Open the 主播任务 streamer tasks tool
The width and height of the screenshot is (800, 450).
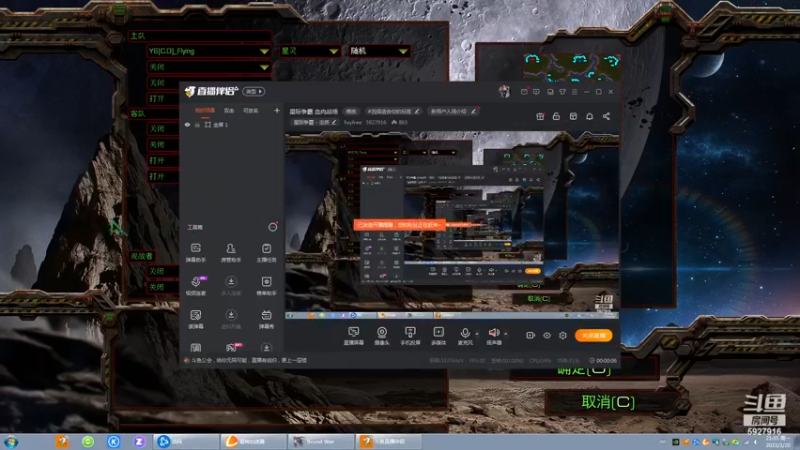[266, 252]
